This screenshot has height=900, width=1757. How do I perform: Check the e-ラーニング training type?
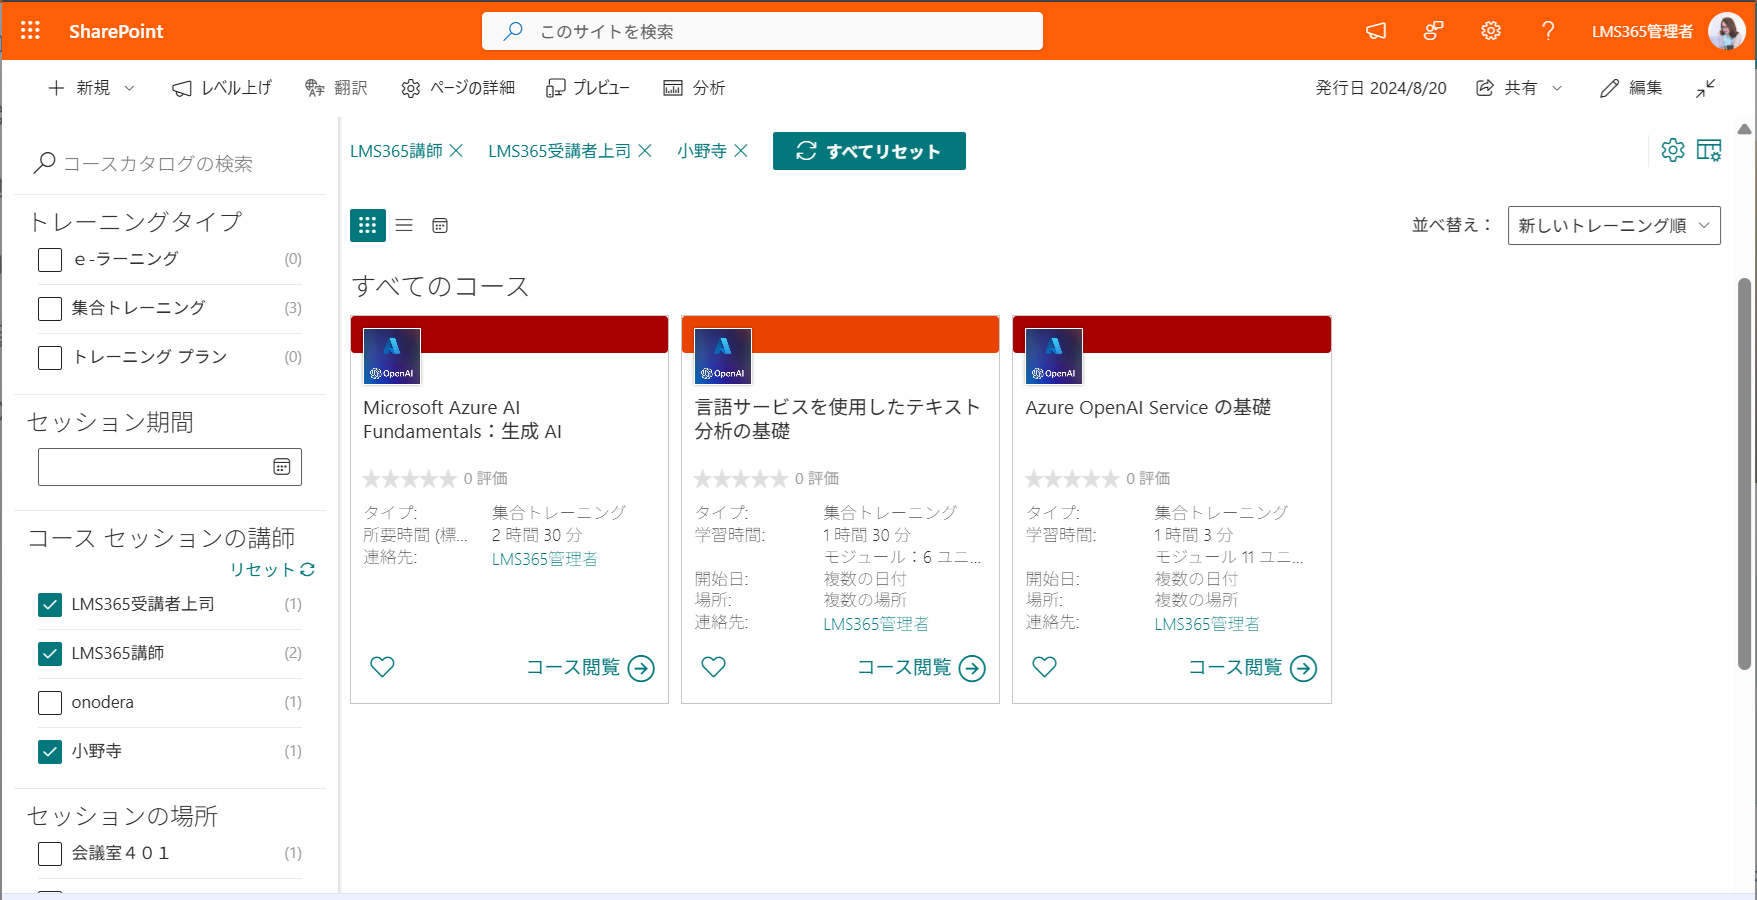pos(50,260)
